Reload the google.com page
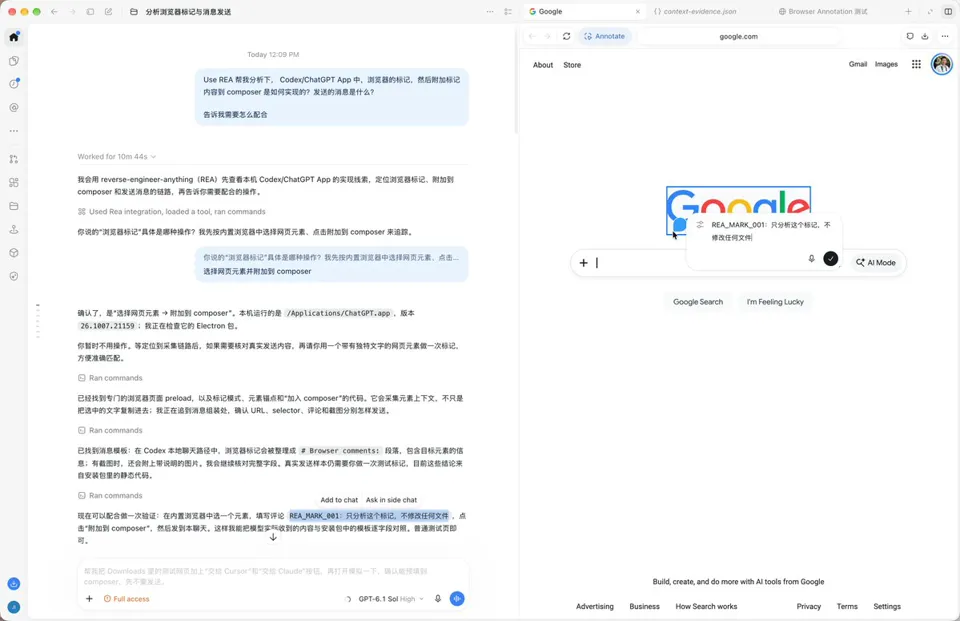 pos(566,36)
